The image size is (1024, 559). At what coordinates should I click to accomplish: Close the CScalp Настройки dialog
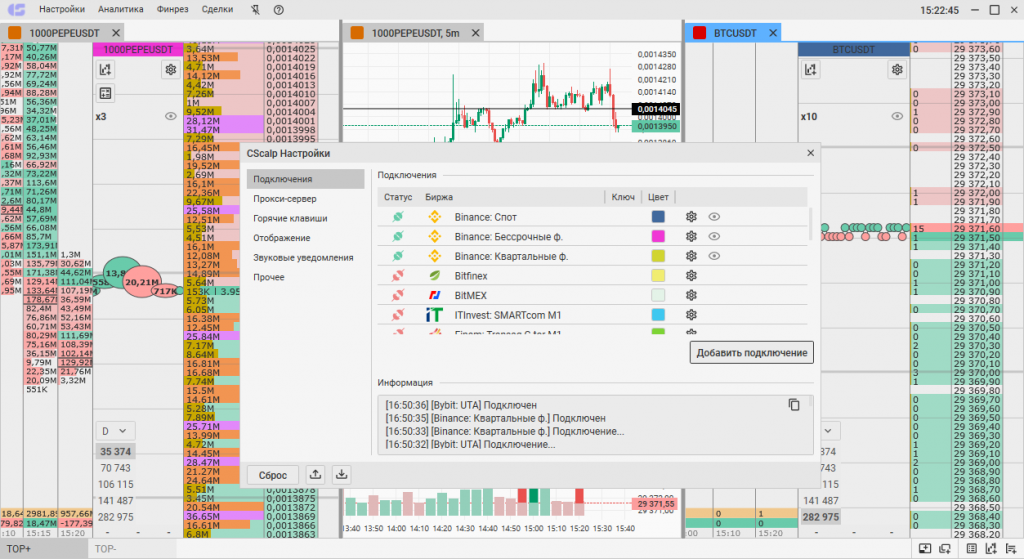pos(810,153)
